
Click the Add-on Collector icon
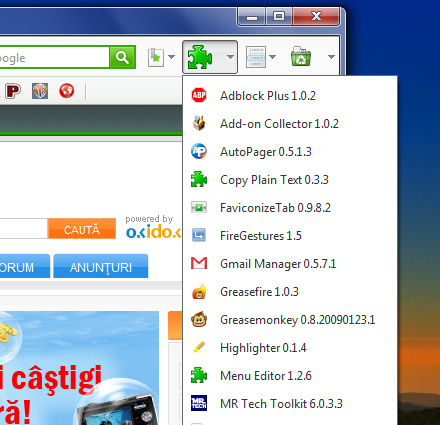click(x=199, y=123)
